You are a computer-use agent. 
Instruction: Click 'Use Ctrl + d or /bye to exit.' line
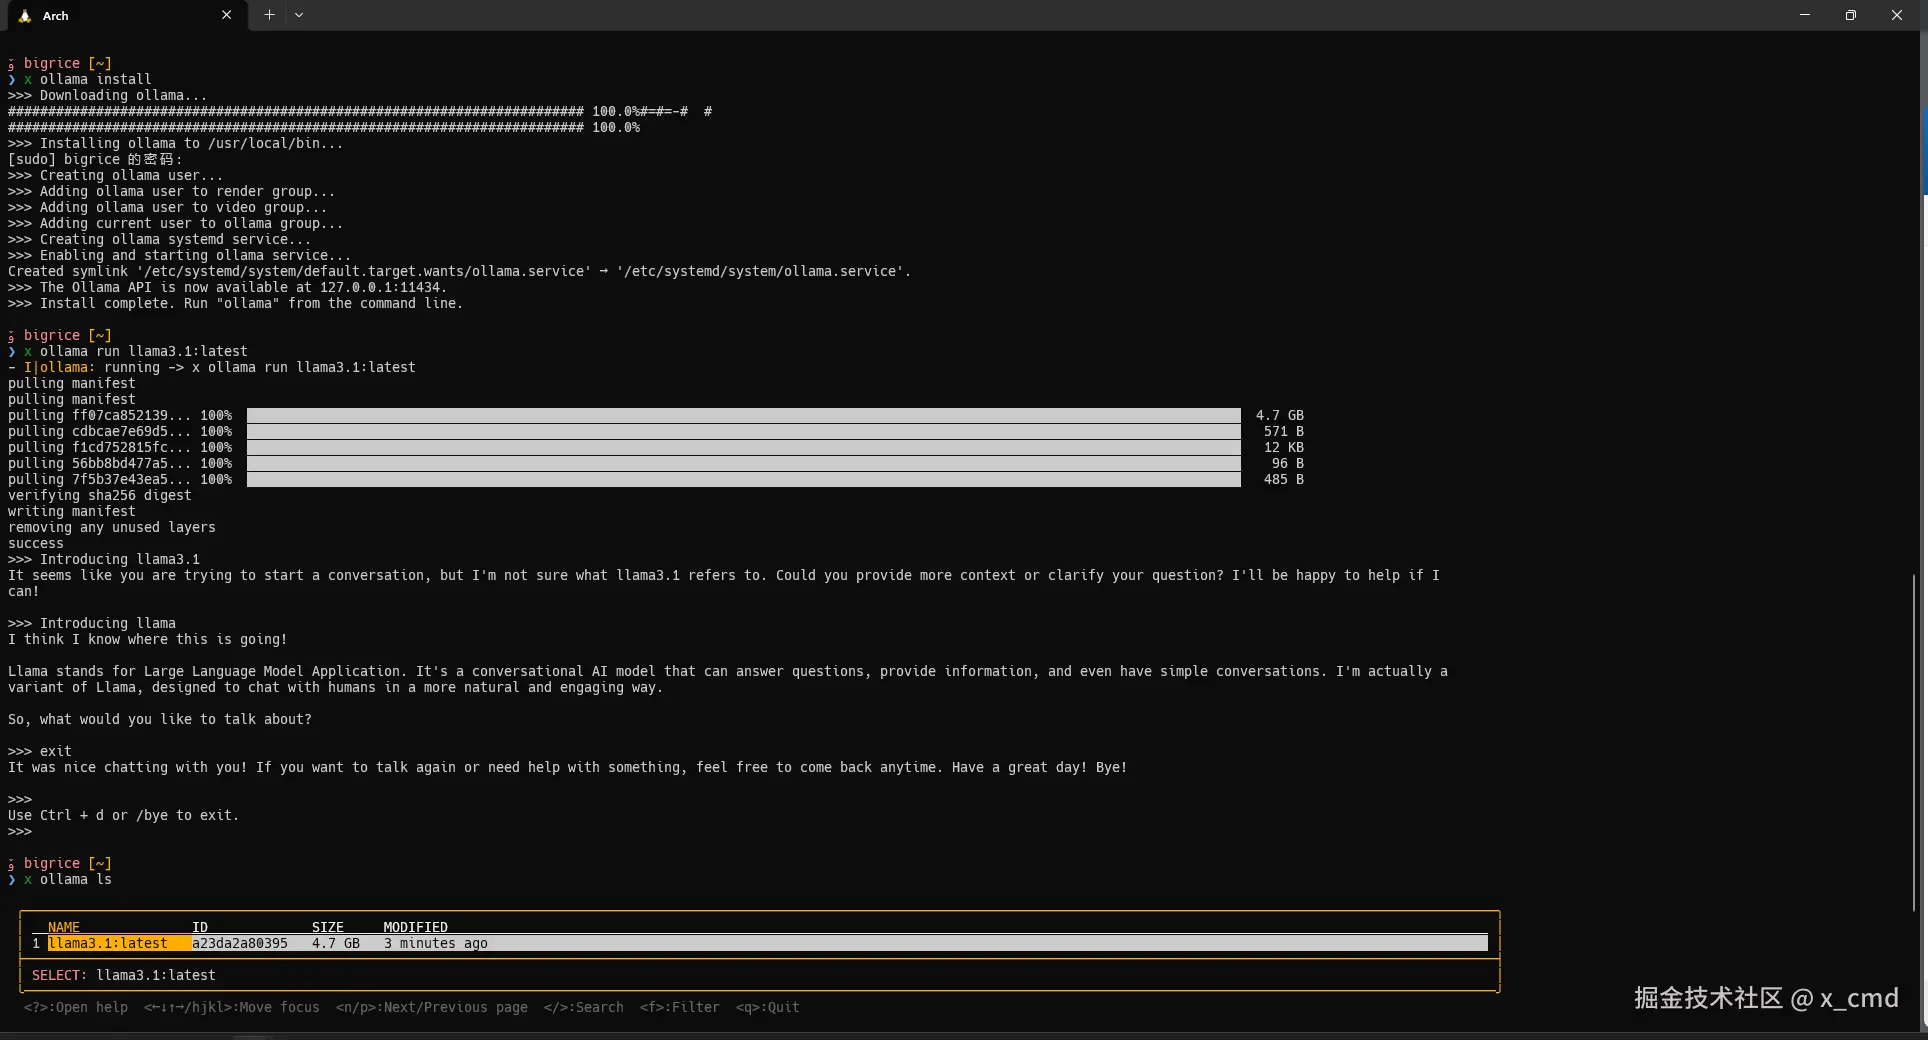tap(124, 815)
